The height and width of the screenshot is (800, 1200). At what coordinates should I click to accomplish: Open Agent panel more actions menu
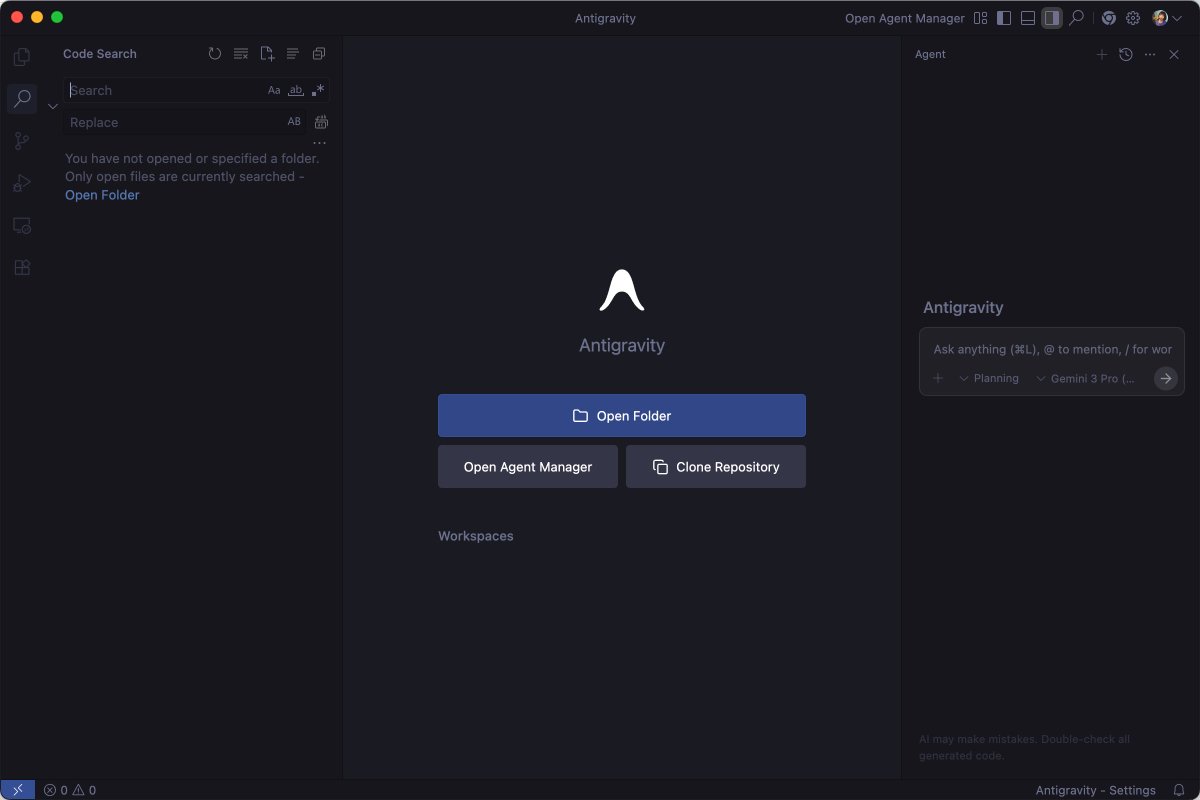tap(1150, 55)
